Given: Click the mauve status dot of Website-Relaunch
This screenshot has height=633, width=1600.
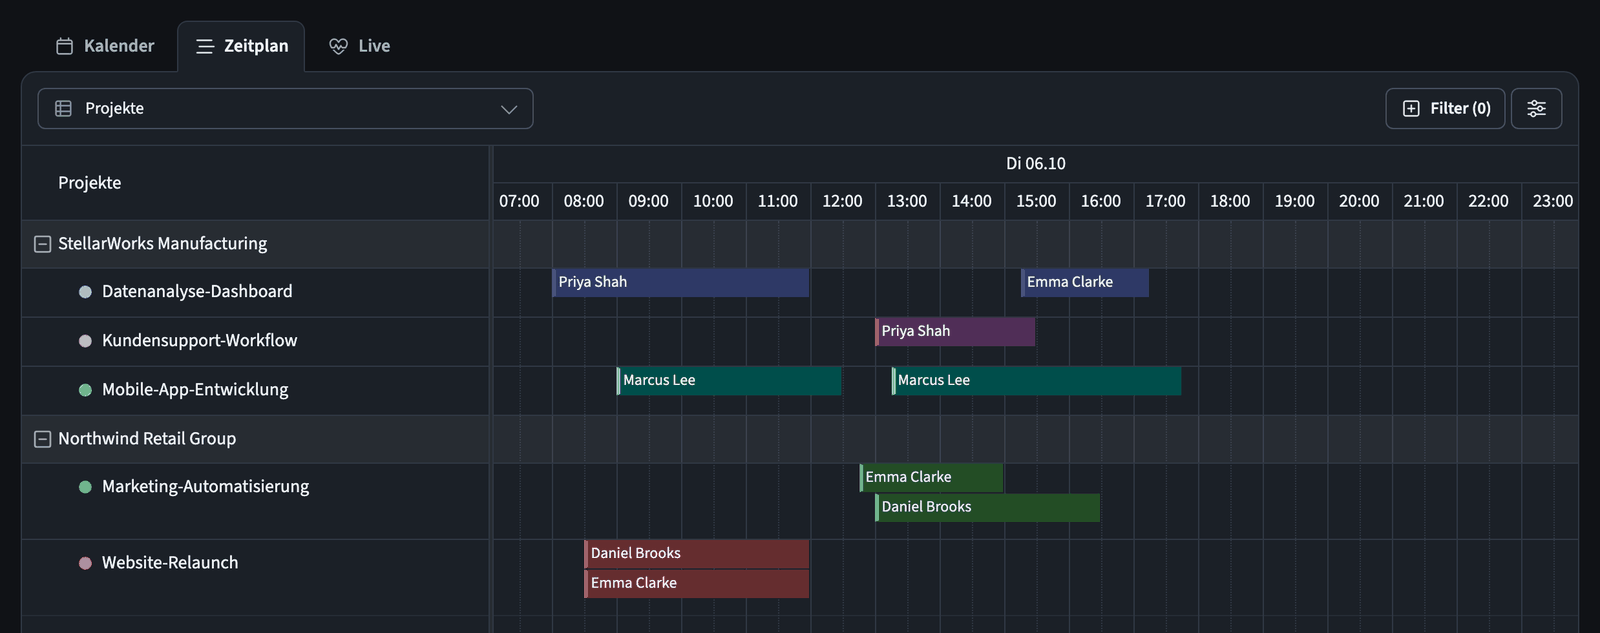Looking at the screenshot, I should (85, 563).
